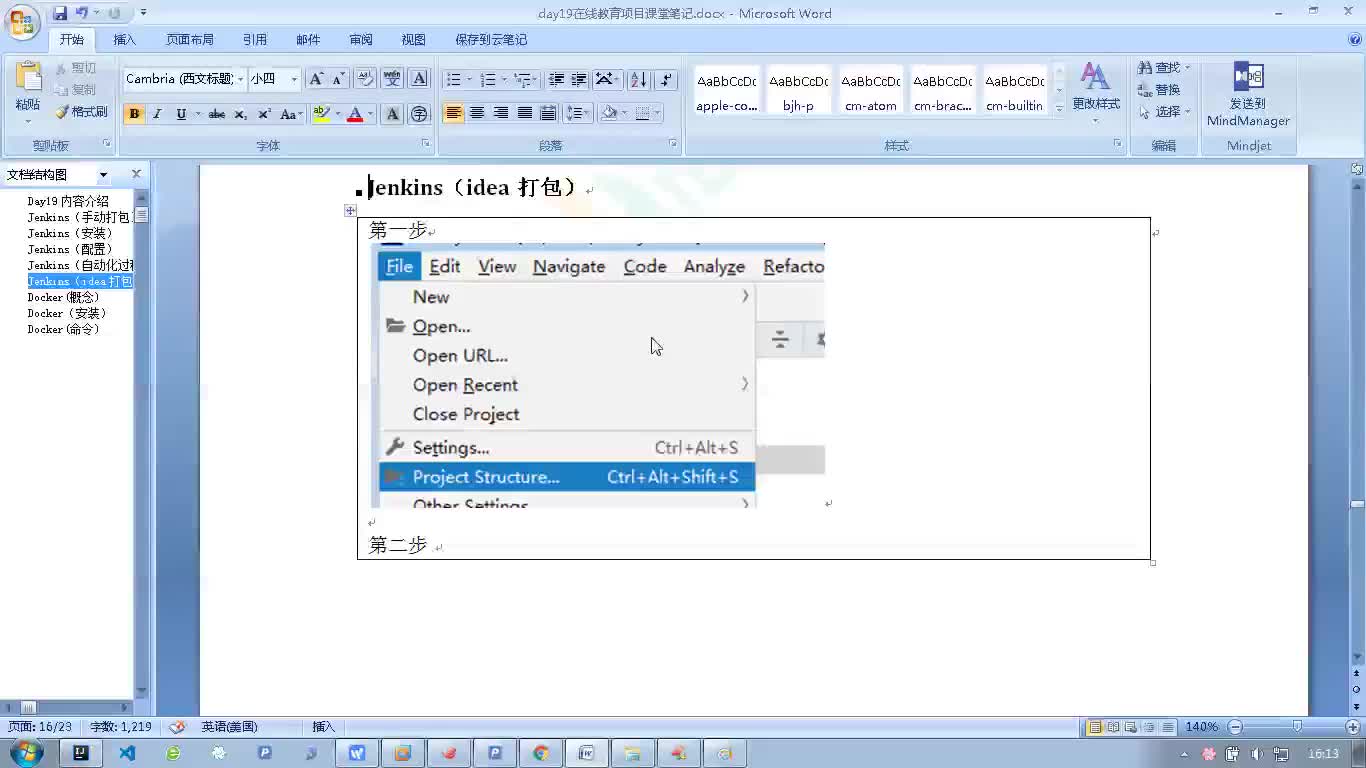Image resolution: width=1366 pixels, height=768 pixels.
Task: Switch to Draft view
Action: (1167, 727)
